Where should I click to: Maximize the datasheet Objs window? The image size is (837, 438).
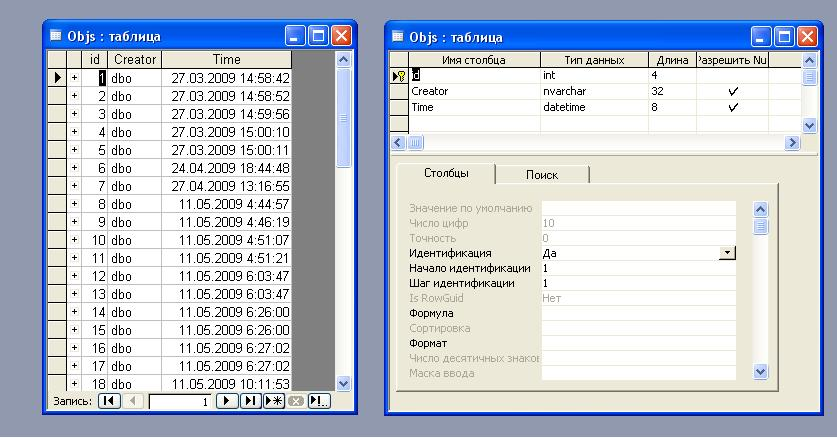pyautogui.click(x=319, y=36)
